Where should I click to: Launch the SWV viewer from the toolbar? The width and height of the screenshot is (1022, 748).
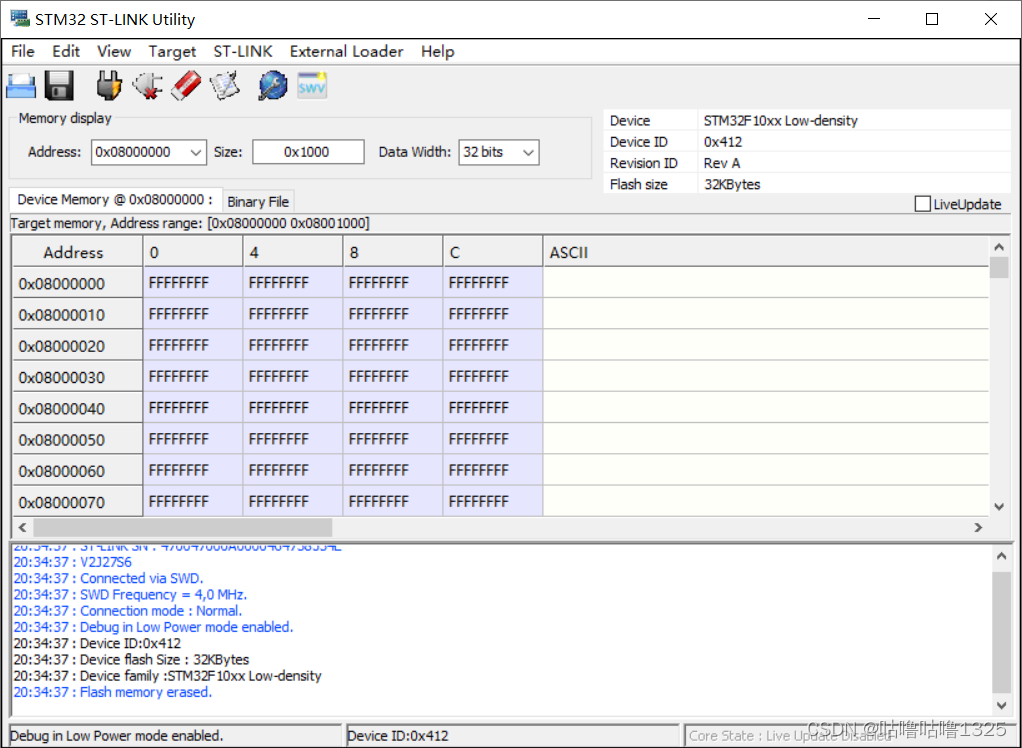(x=310, y=86)
